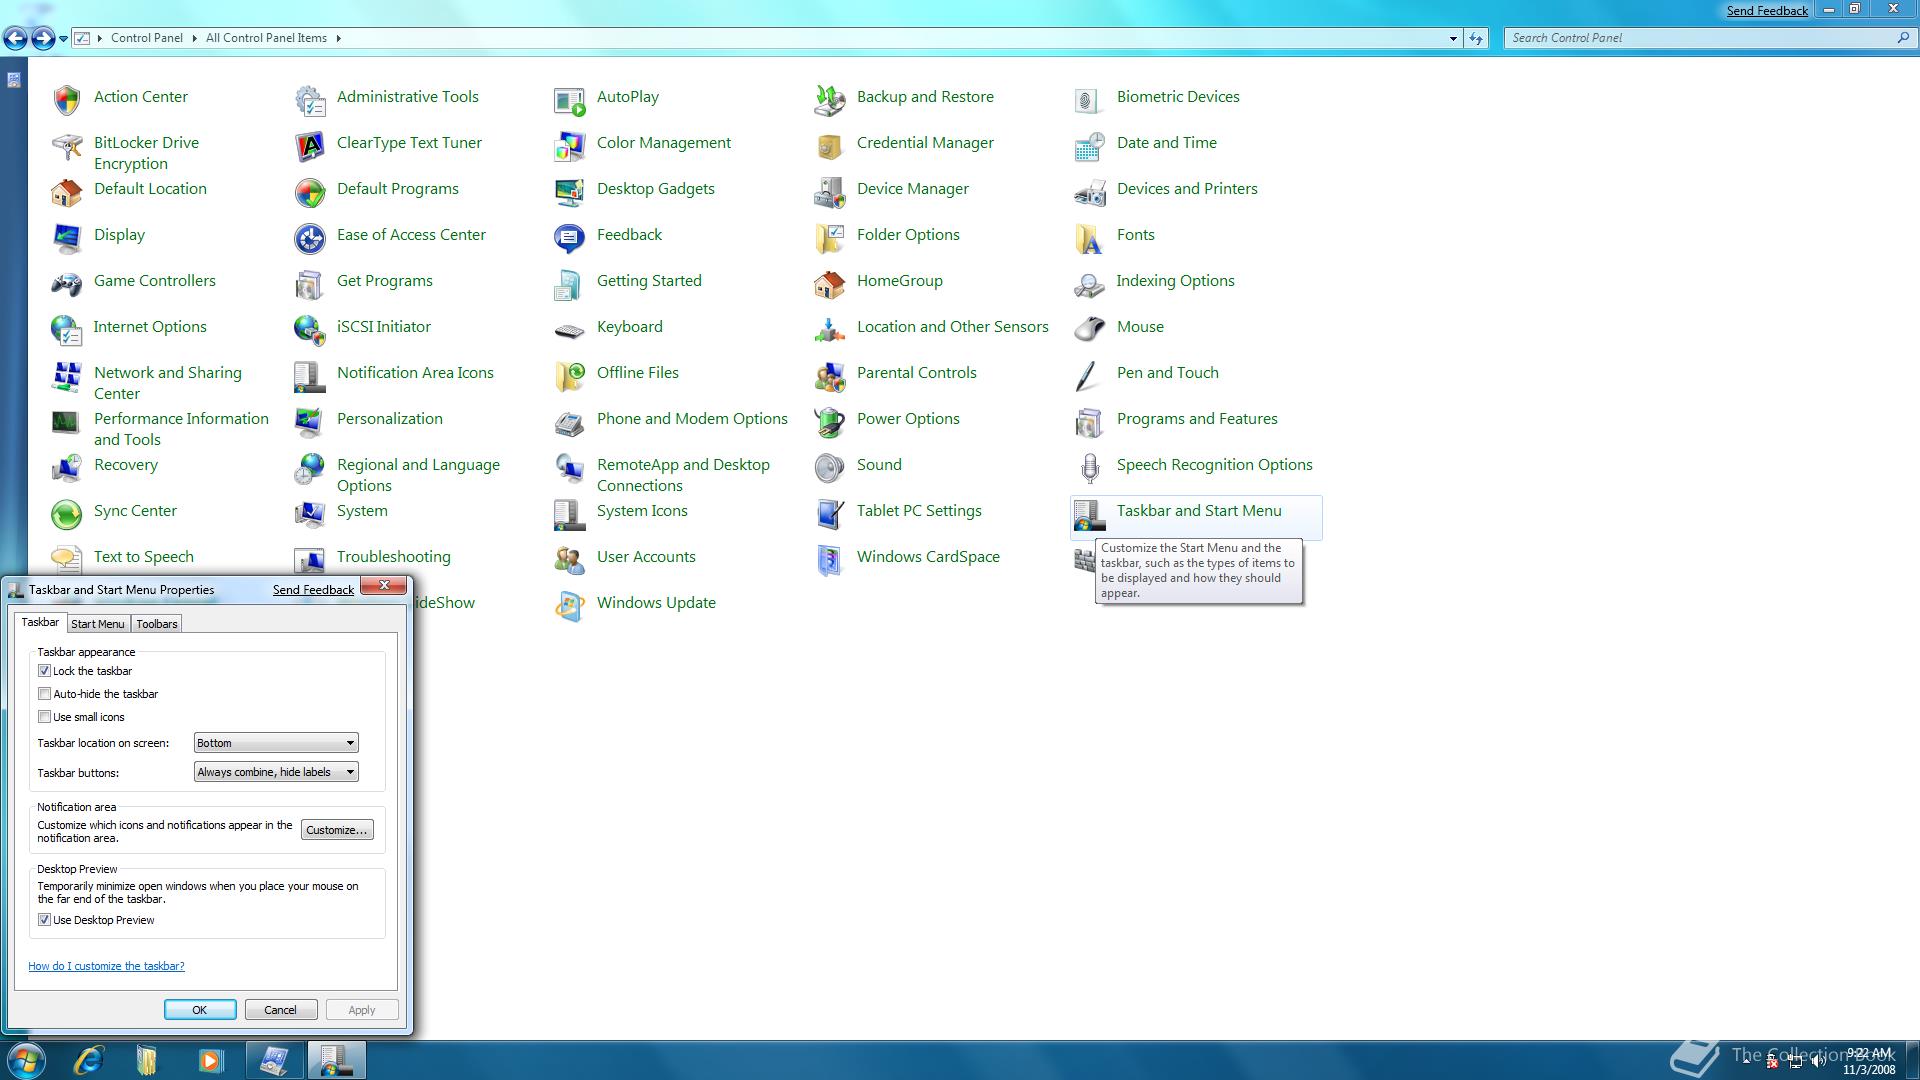Click the AutoPlay icon
Screen dimensions: 1920x1080
tap(570, 100)
